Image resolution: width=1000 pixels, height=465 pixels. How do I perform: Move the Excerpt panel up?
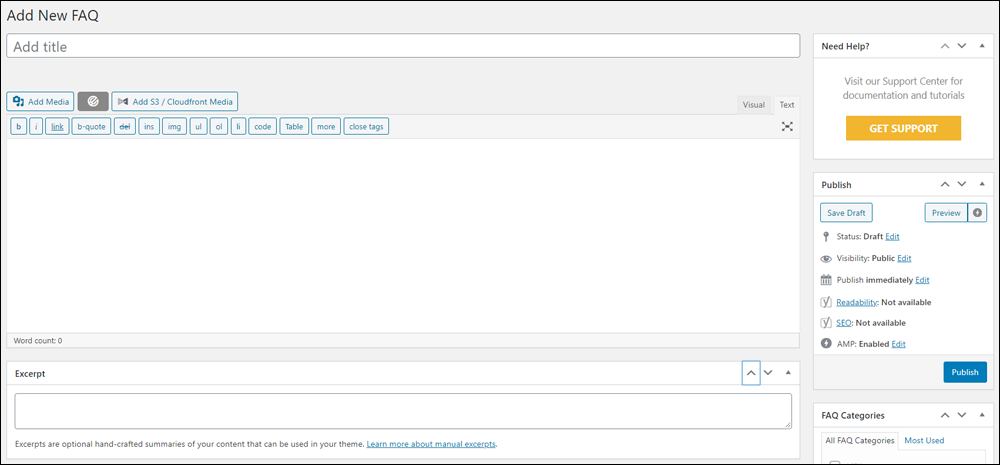coord(751,373)
